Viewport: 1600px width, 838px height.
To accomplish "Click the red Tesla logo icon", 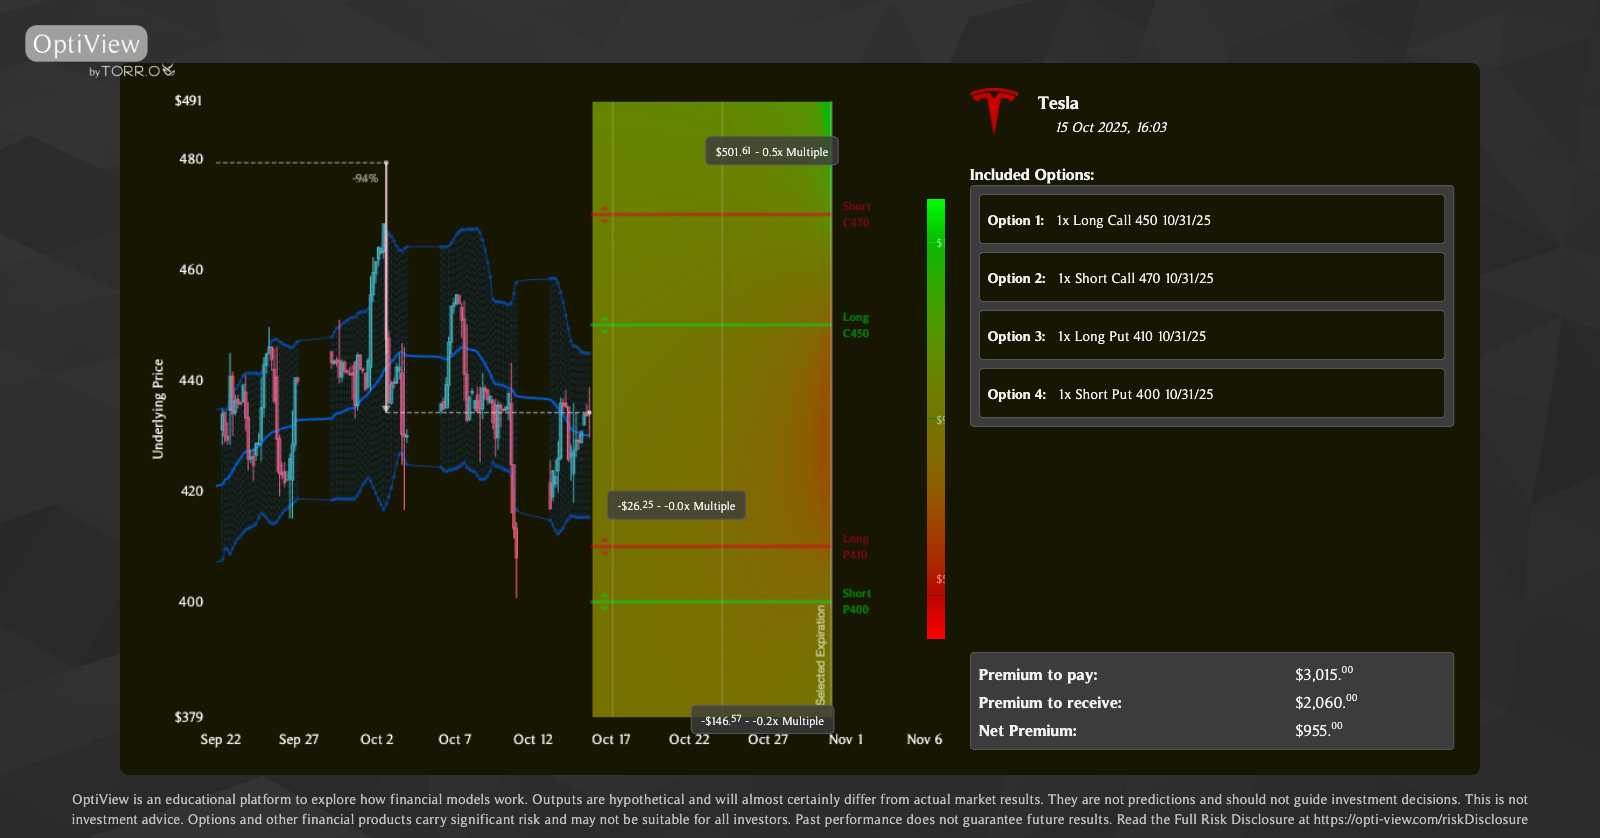I will pyautogui.click(x=993, y=108).
